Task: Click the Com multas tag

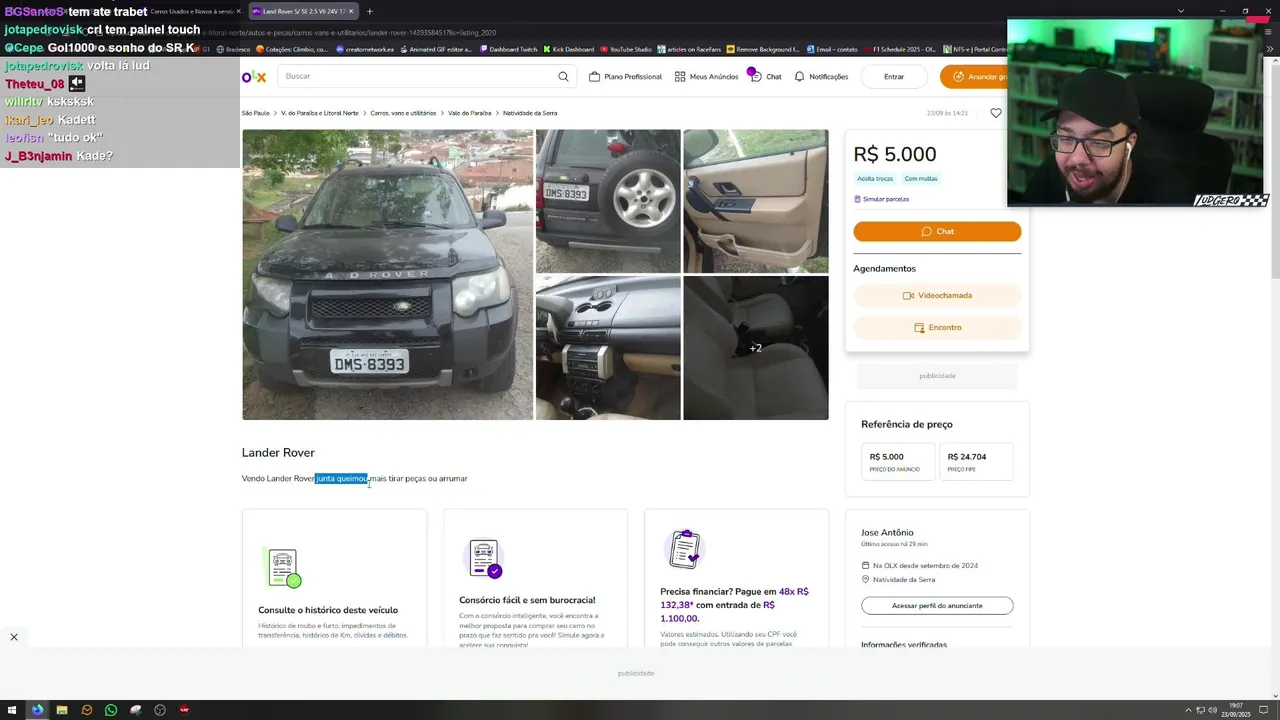Action: pyautogui.click(x=921, y=178)
